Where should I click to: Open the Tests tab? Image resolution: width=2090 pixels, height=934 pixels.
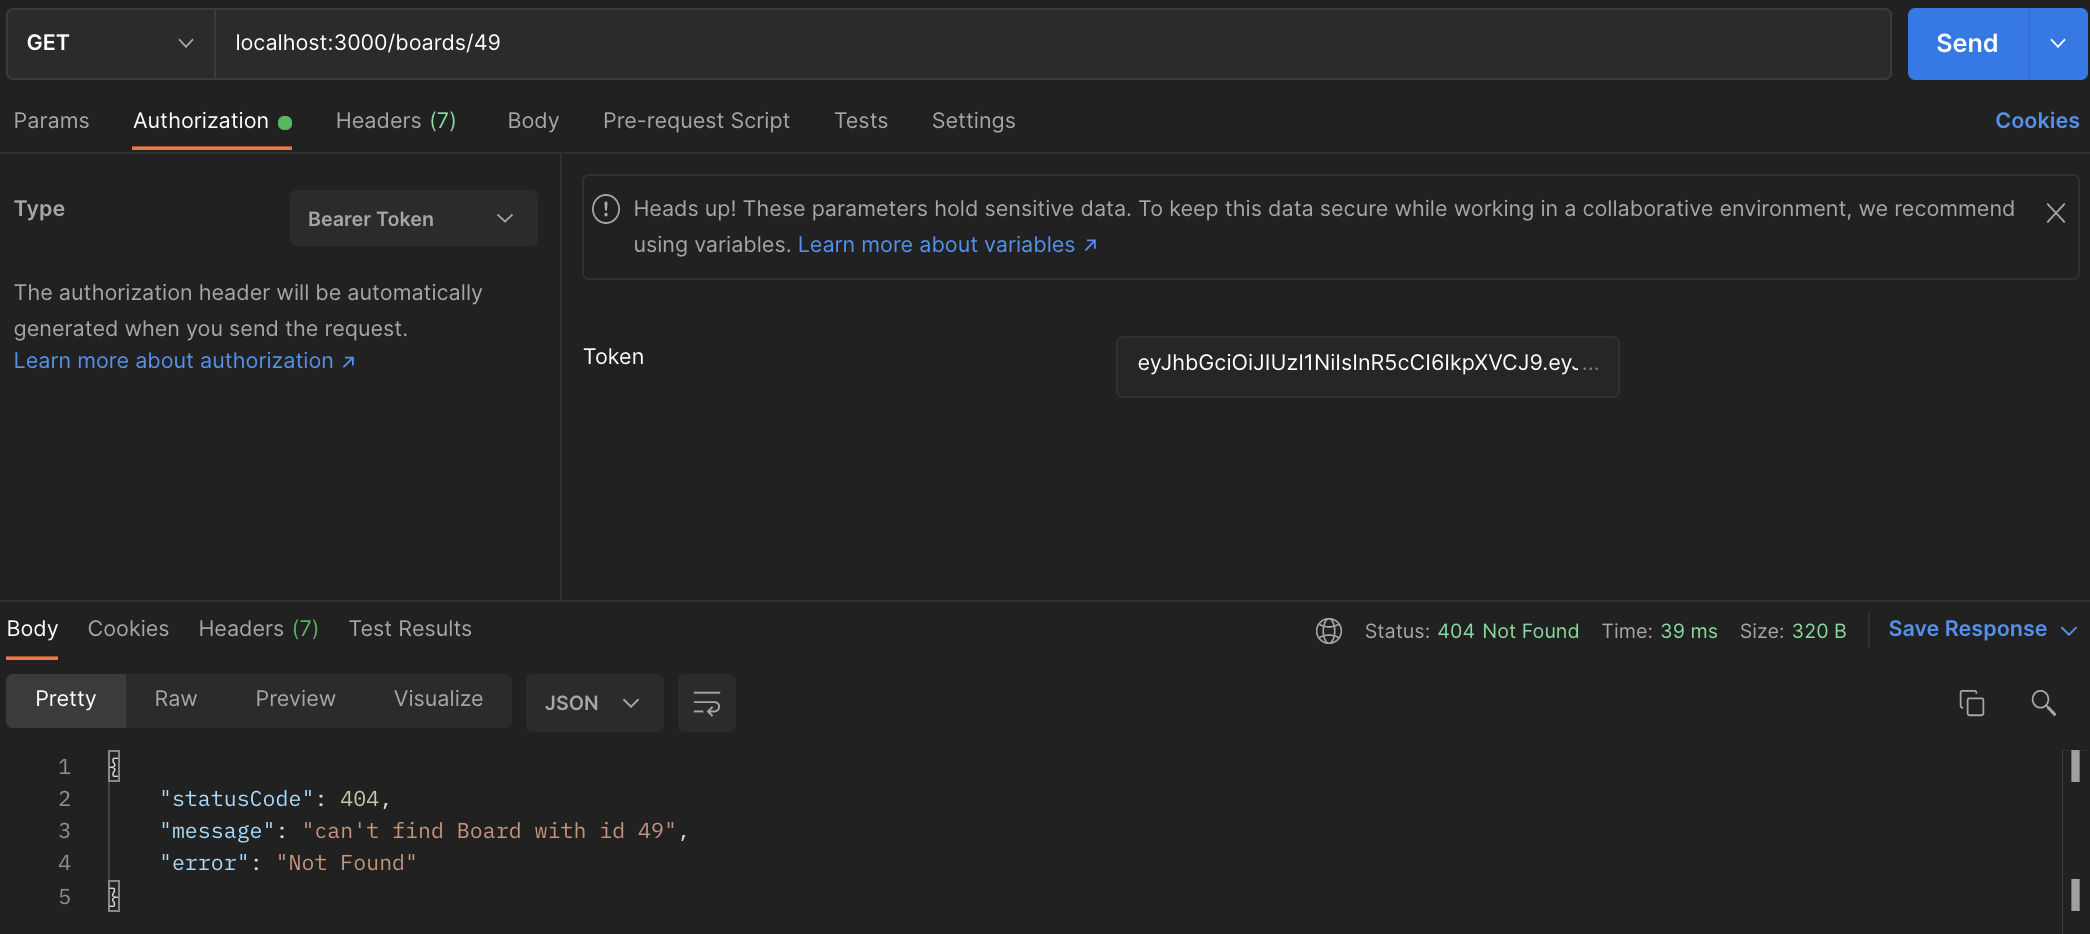click(x=861, y=121)
